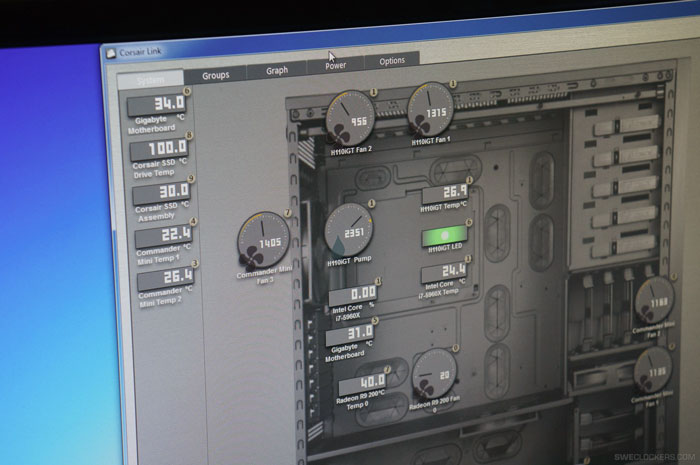Image resolution: width=700 pixels, height=465 pixels.
Task: Click the 'H110iGT Fan 2' label text
Action: pyautogui.click(x=351, y=151)
